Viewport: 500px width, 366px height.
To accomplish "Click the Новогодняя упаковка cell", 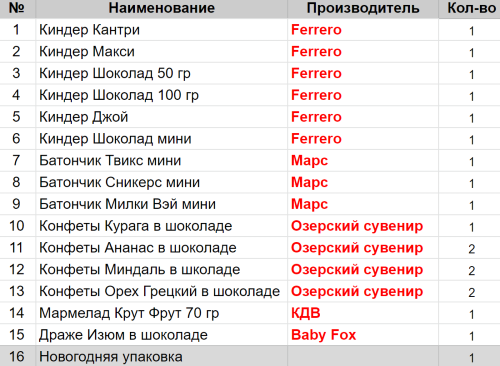I will tap(161, 357).
